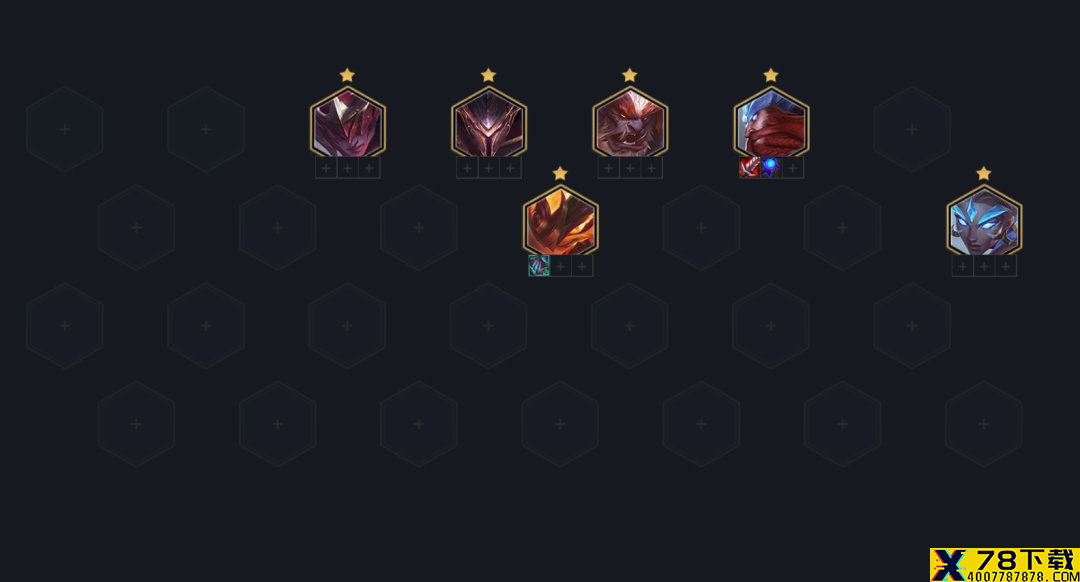Select the blue-eyed female champion portrait
This screenshot has height=582, width=1080.
pyautogui.click(x=984, y=222)
